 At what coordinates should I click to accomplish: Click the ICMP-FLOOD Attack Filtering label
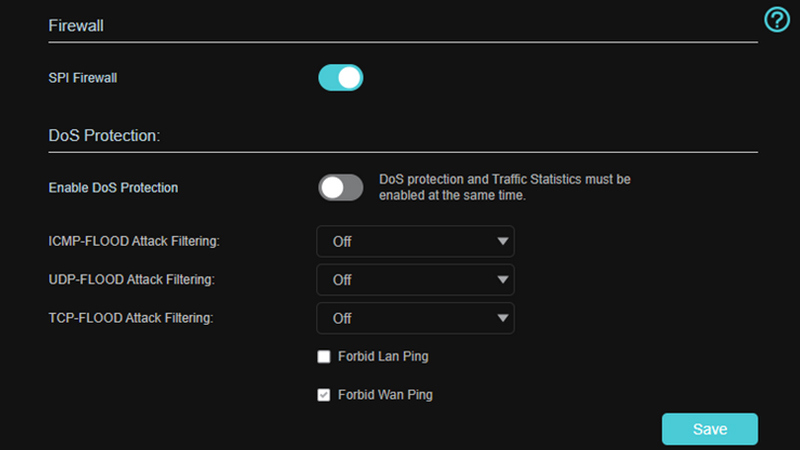134,241
